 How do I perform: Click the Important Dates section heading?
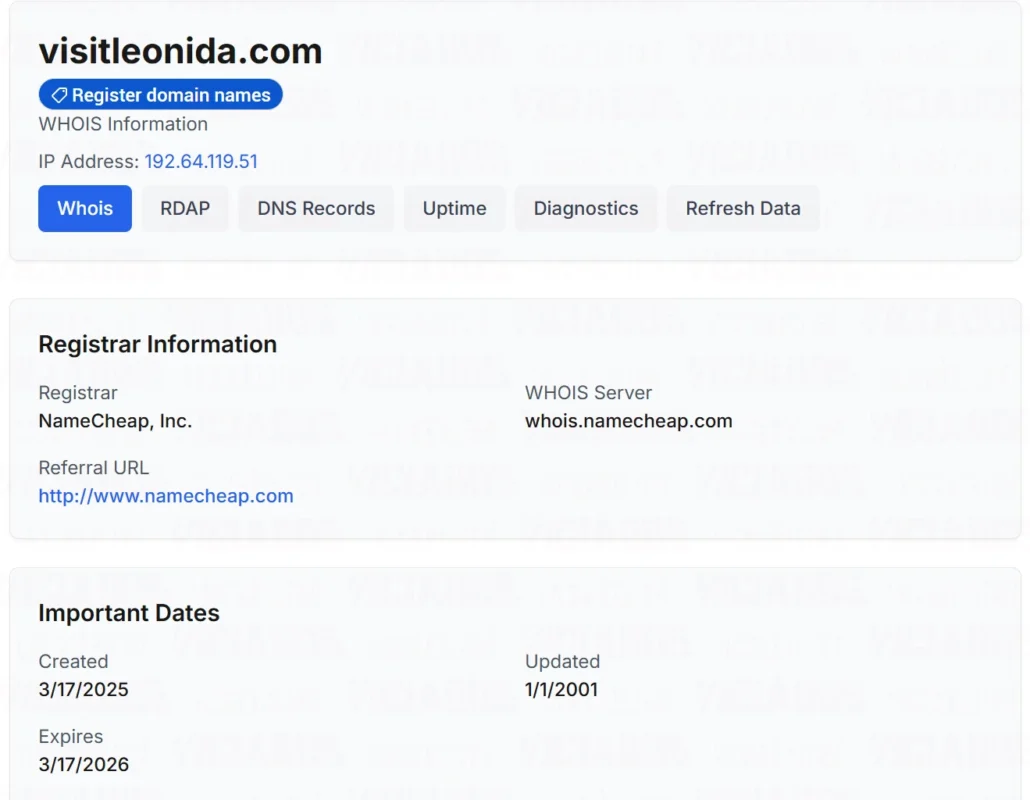[129, 613]
